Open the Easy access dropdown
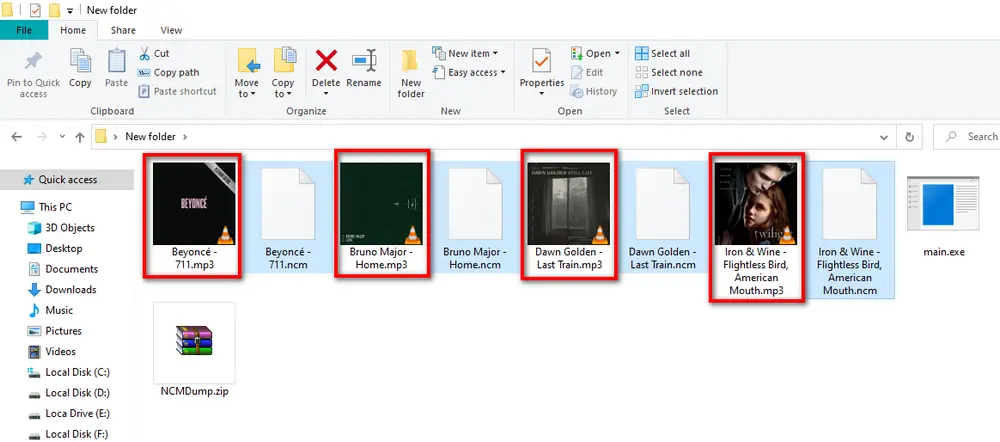 [x=469, y=73]
